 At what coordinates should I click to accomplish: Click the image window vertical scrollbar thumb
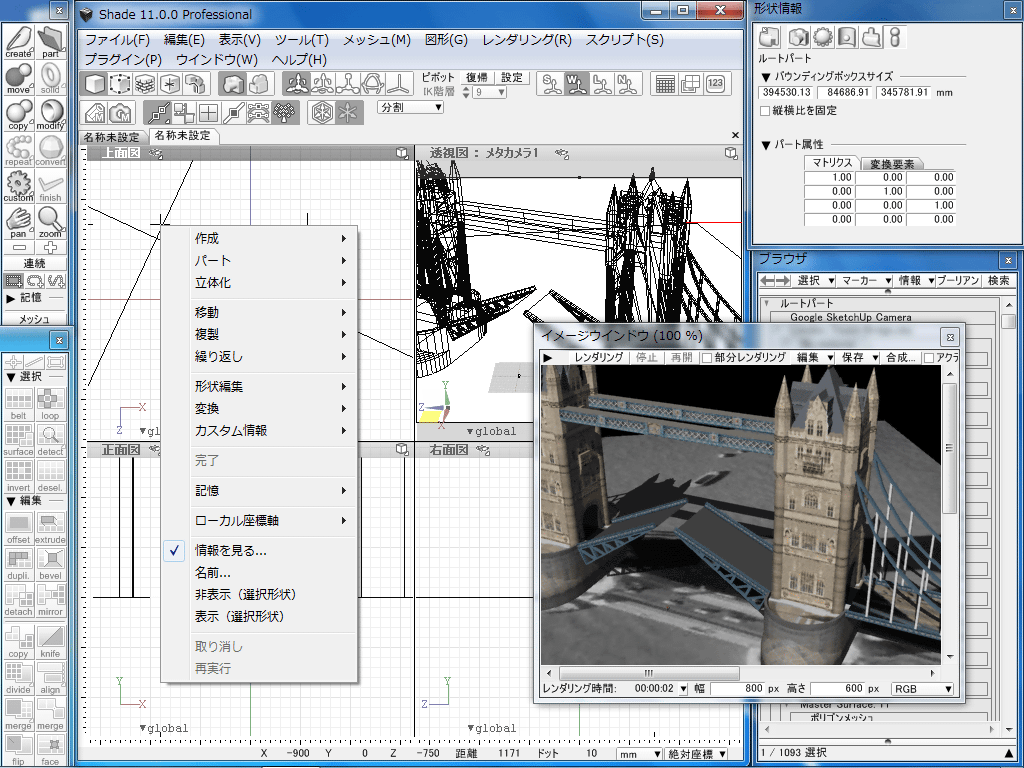(x=949, y=448)
